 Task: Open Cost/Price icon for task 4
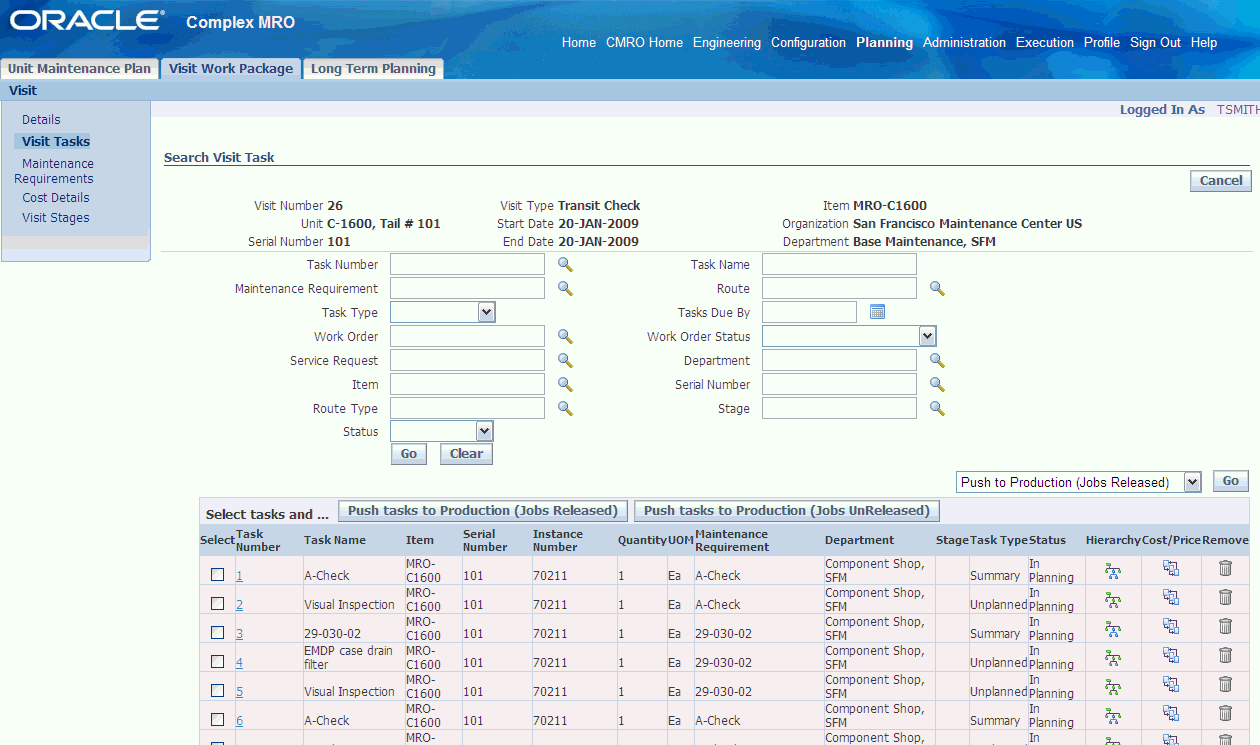[1171, 655]
